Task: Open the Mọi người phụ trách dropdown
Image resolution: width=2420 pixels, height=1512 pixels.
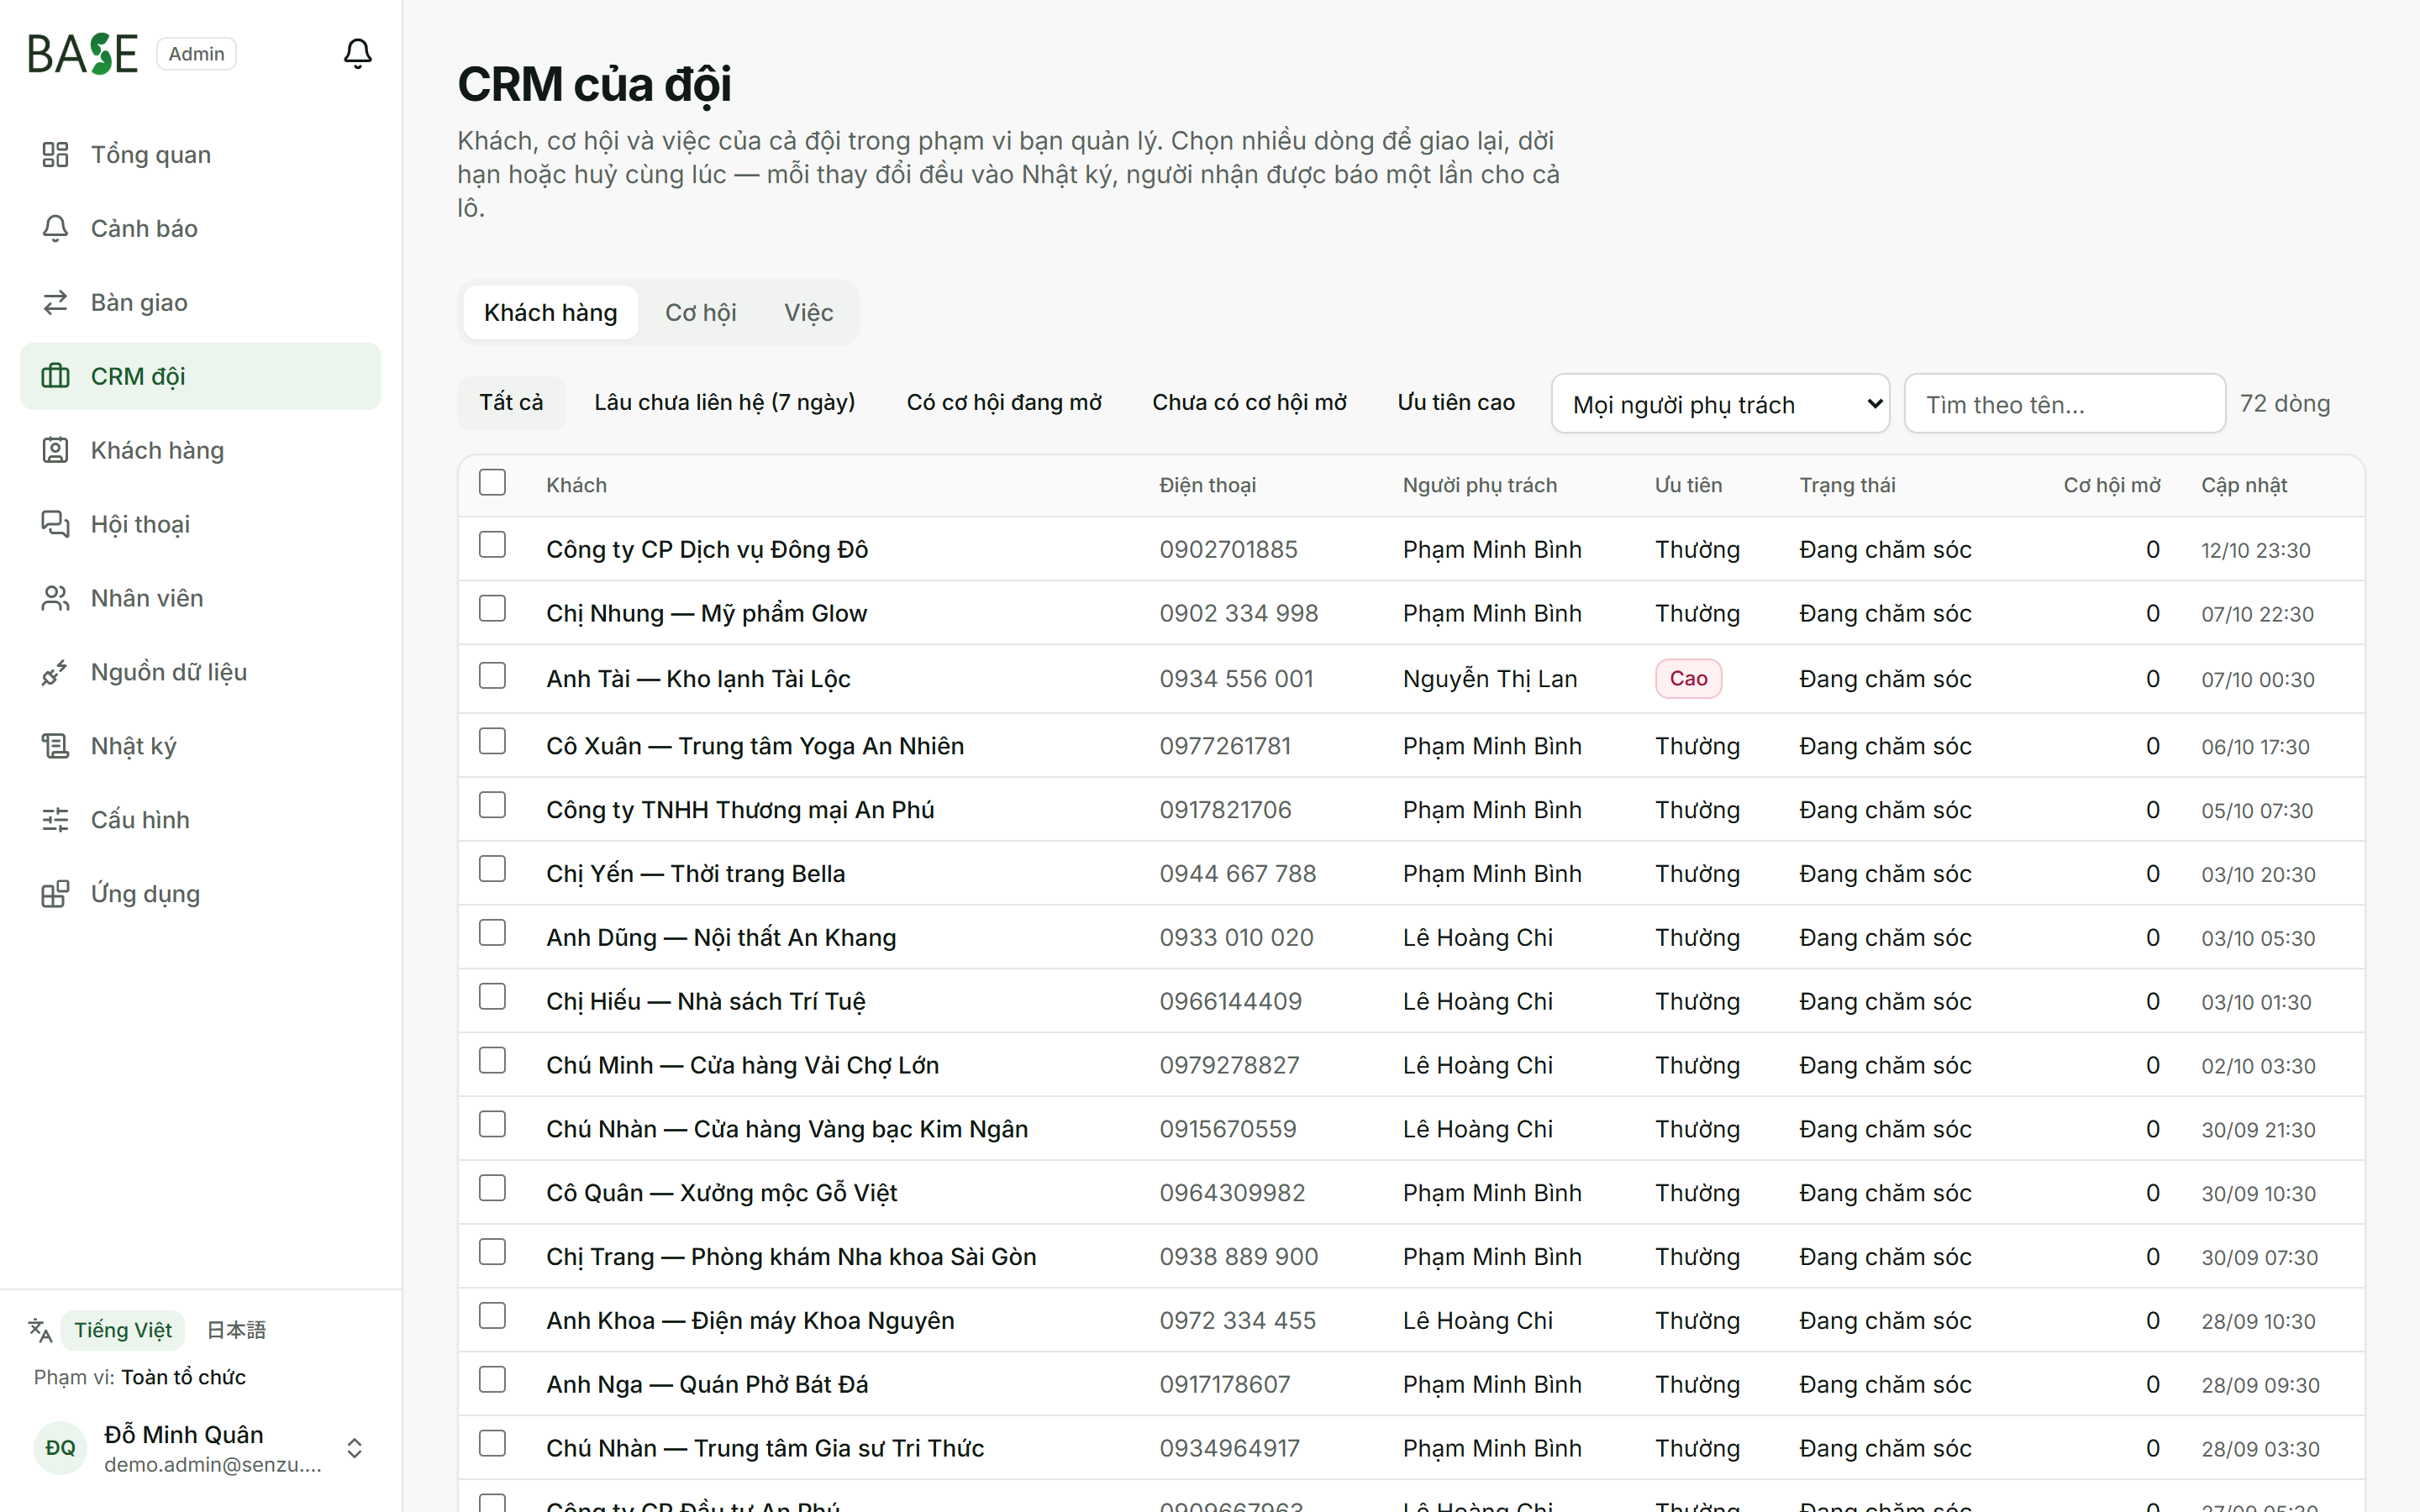Action: pos(1720,404)
